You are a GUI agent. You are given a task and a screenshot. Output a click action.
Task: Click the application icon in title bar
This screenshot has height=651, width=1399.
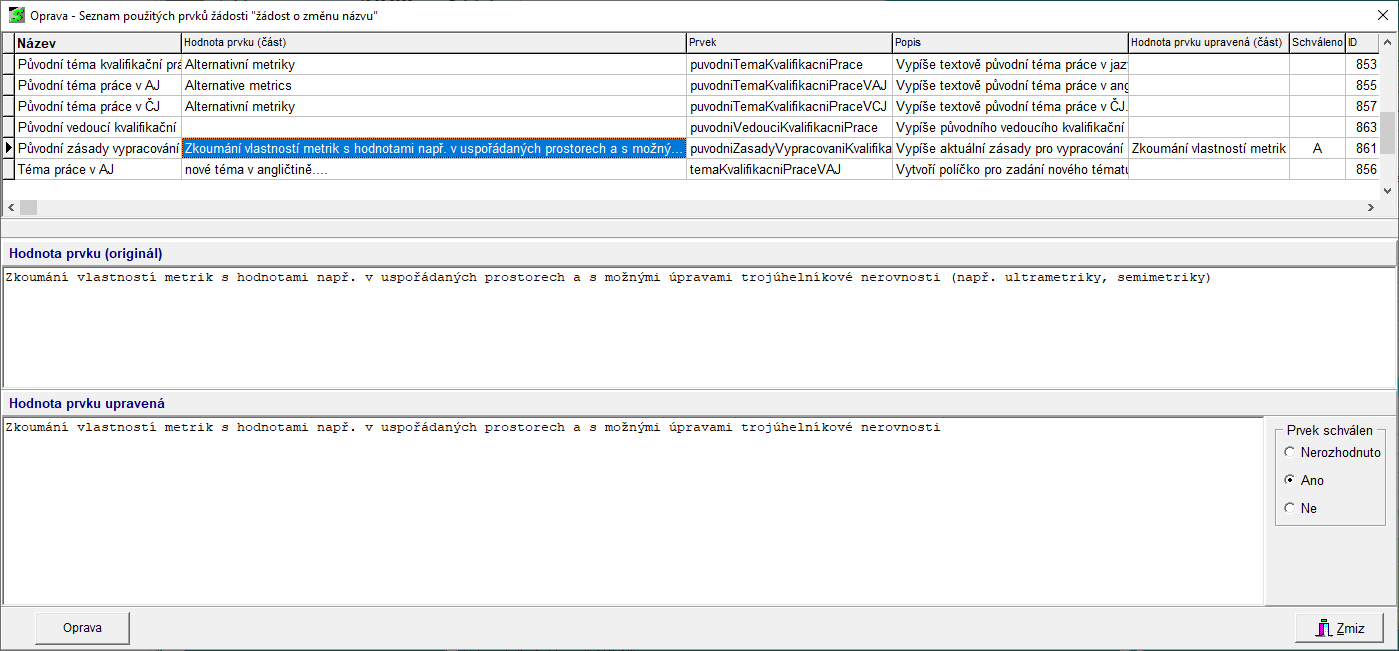click(16, 16)
